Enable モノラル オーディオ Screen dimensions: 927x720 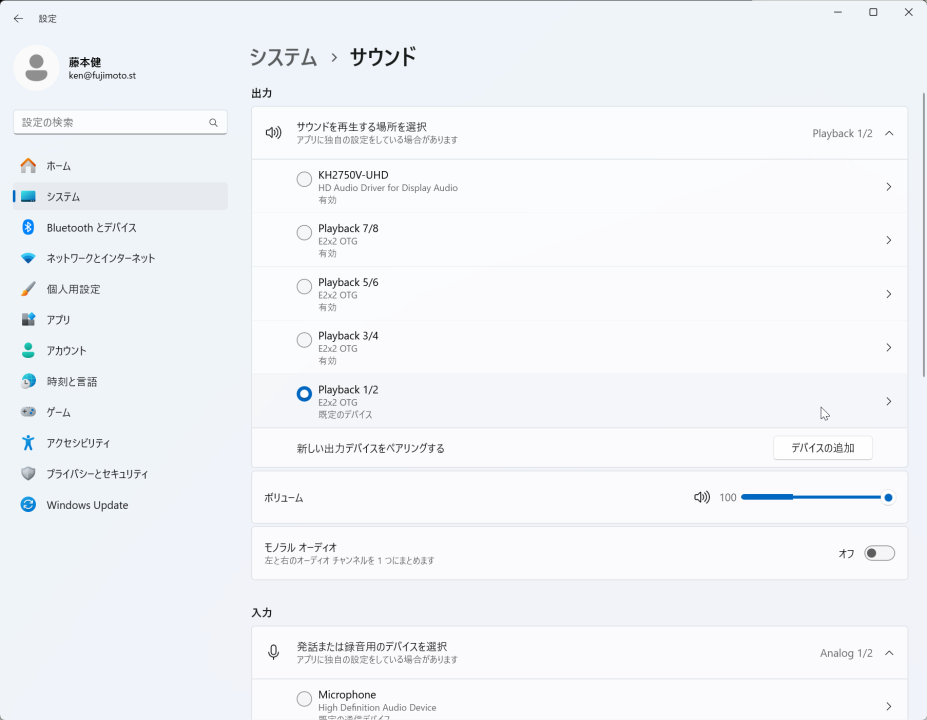pyautogui.click(x=879, y=552)
